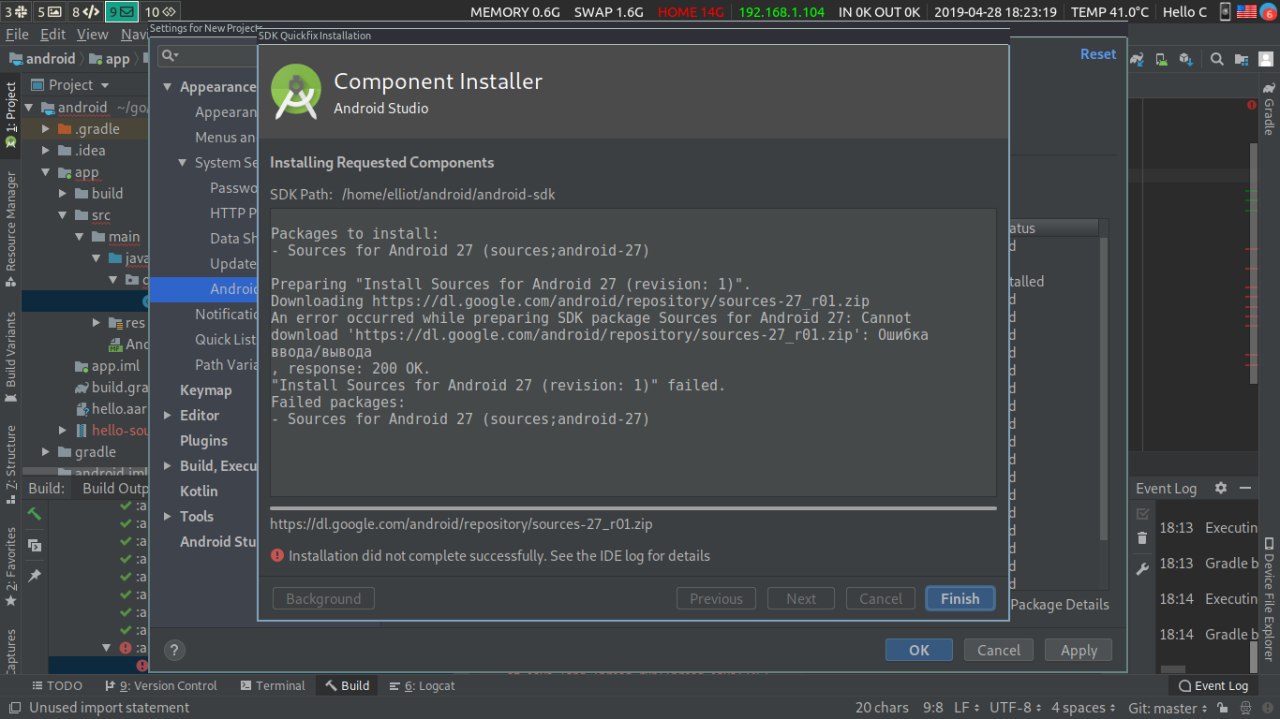This screenshot has width=1280, height=719.
Task: Expand the .idea folder
Action: [x=46, y=150]
